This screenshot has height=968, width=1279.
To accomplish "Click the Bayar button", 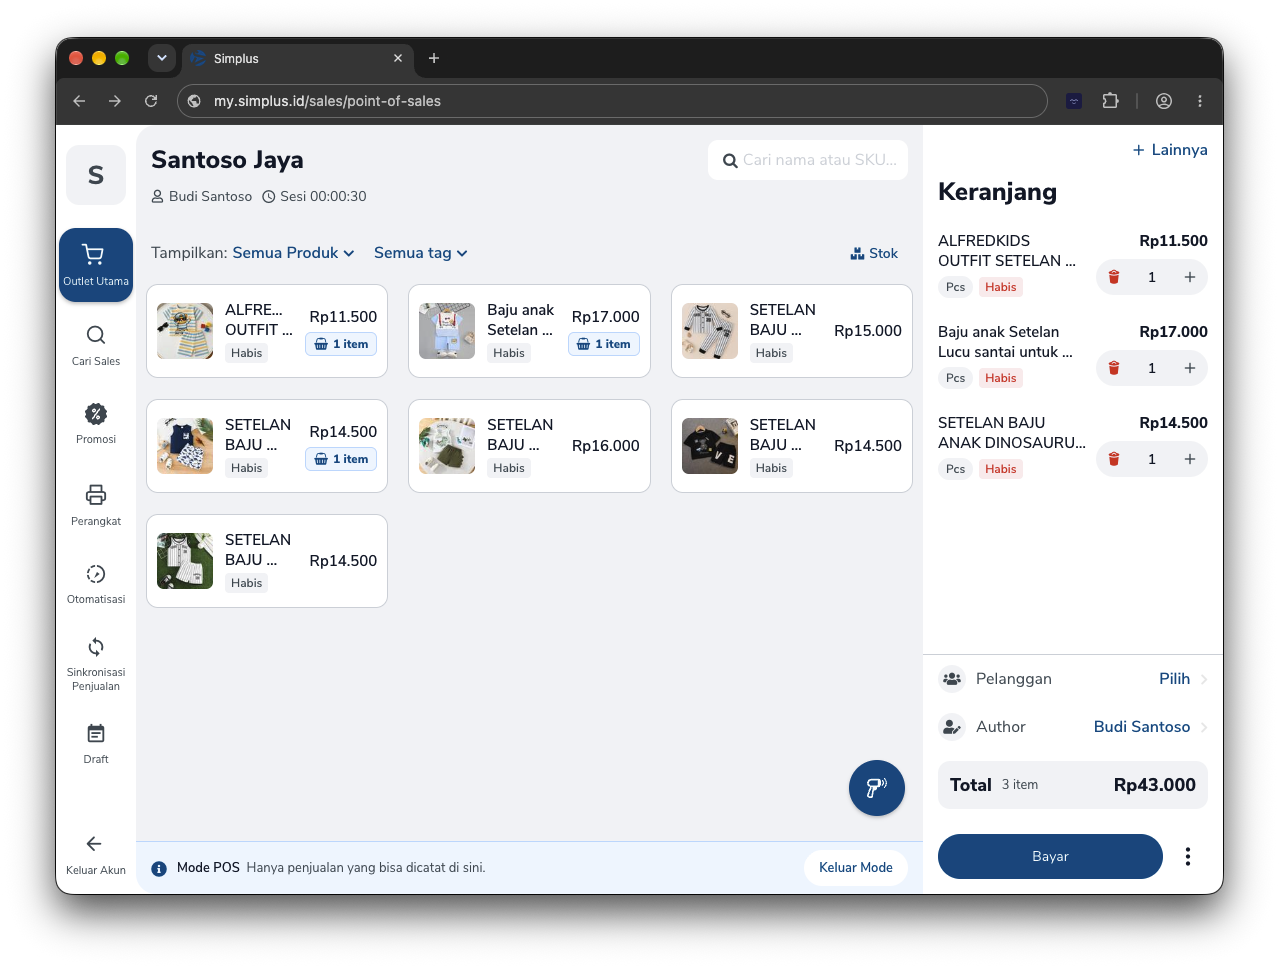I will point(1050,856).
